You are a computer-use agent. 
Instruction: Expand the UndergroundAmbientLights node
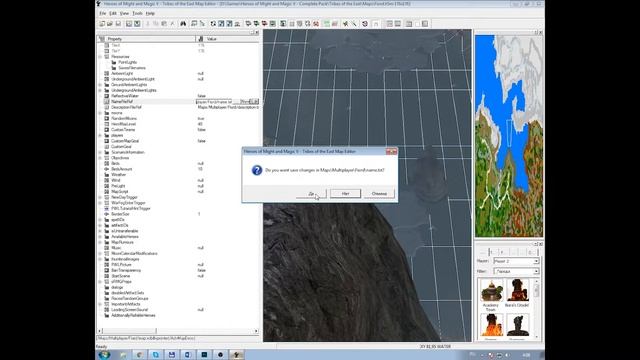(x=100, y=90)
